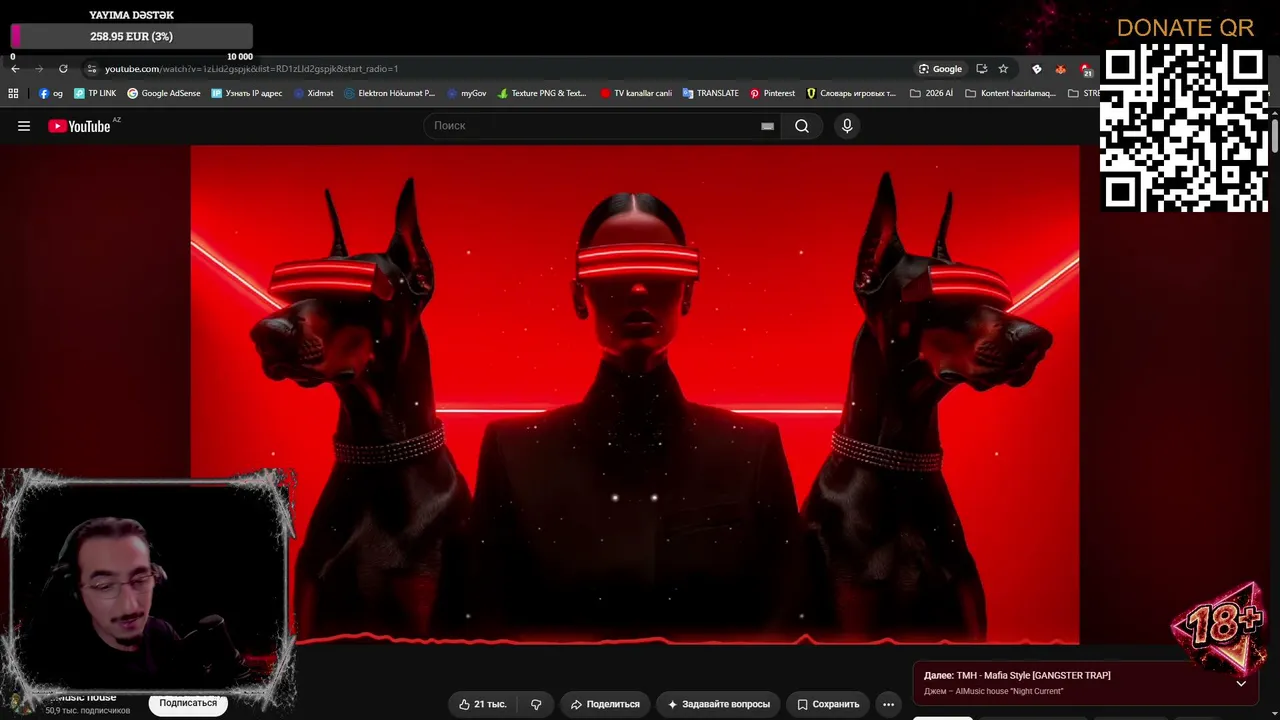Open the Узнать IP адрес bookmark

pos(247,93)
